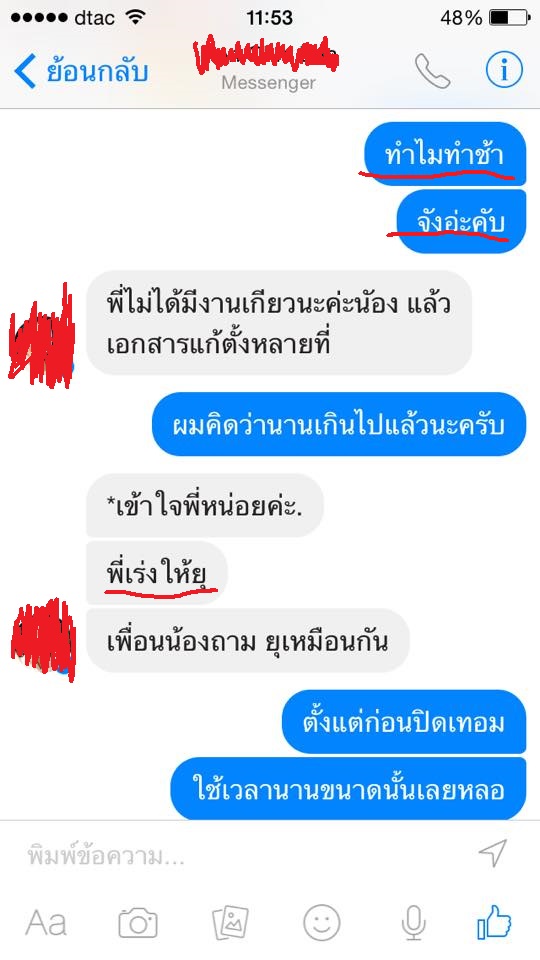Tap the ผมคิดว่านานเกินไปแล้วนะครับ bubble

pos(339,424)
